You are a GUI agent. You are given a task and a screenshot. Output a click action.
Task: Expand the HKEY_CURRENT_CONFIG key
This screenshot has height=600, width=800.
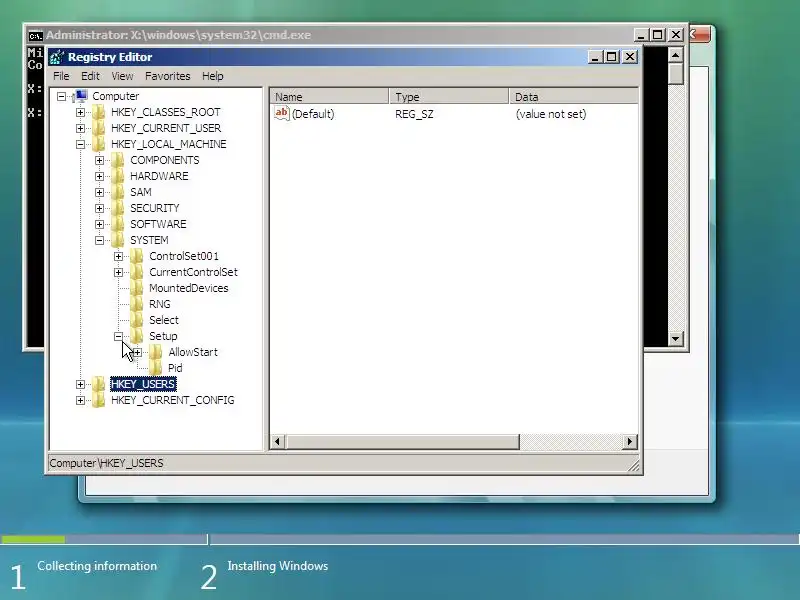click(80, 400)
